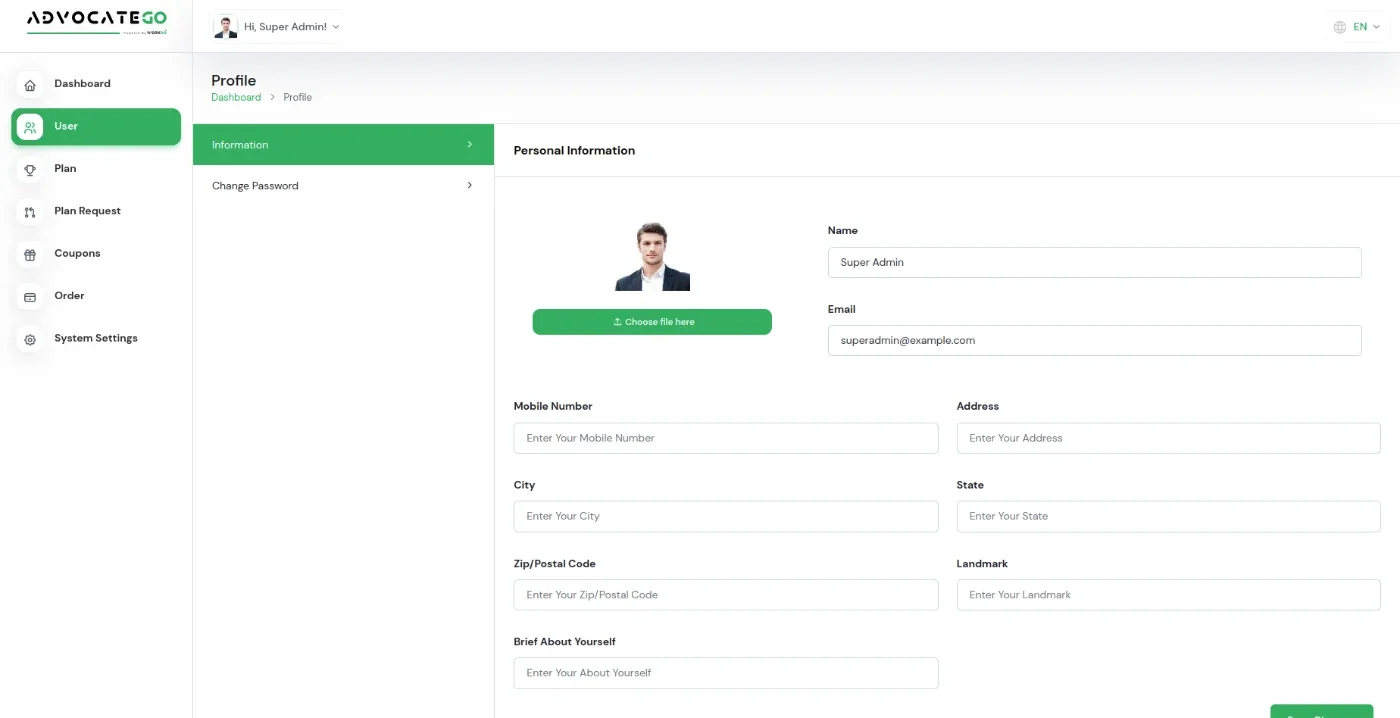This screenshot has width=1400, height=718.
Task: Click the Plan Request pull-request icon
Action: click(30, 212)
